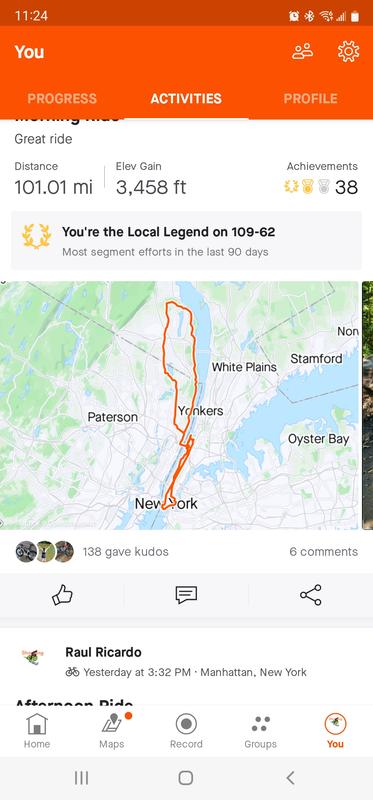Image resolution: width=373 pixels, height=800 pixels.
Task: Start recording with the Record button
Action: coord(186,731)
